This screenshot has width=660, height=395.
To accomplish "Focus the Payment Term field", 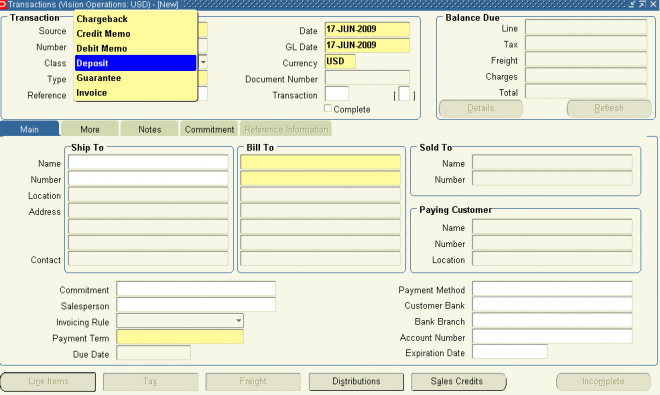I will coord(180,337).
